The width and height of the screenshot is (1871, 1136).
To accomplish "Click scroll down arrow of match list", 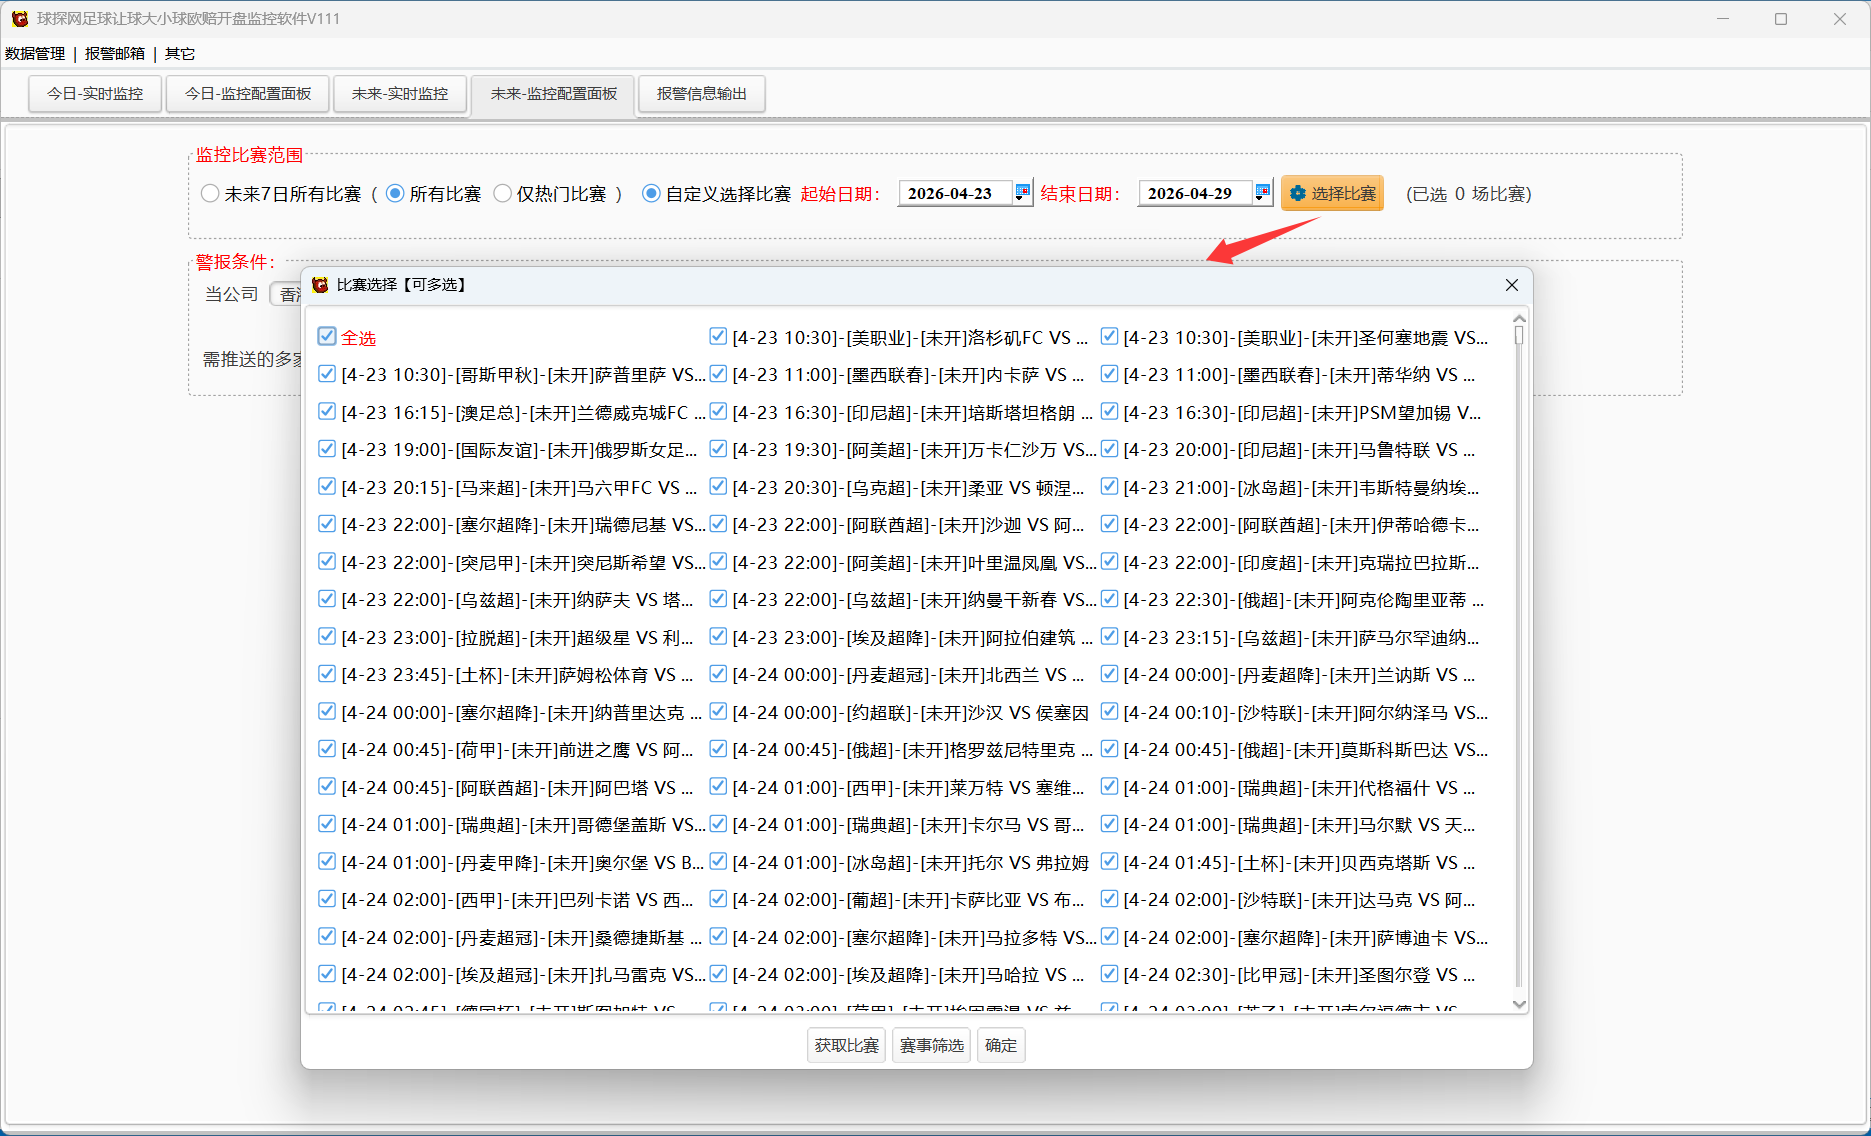I will pos(1519,1004).
